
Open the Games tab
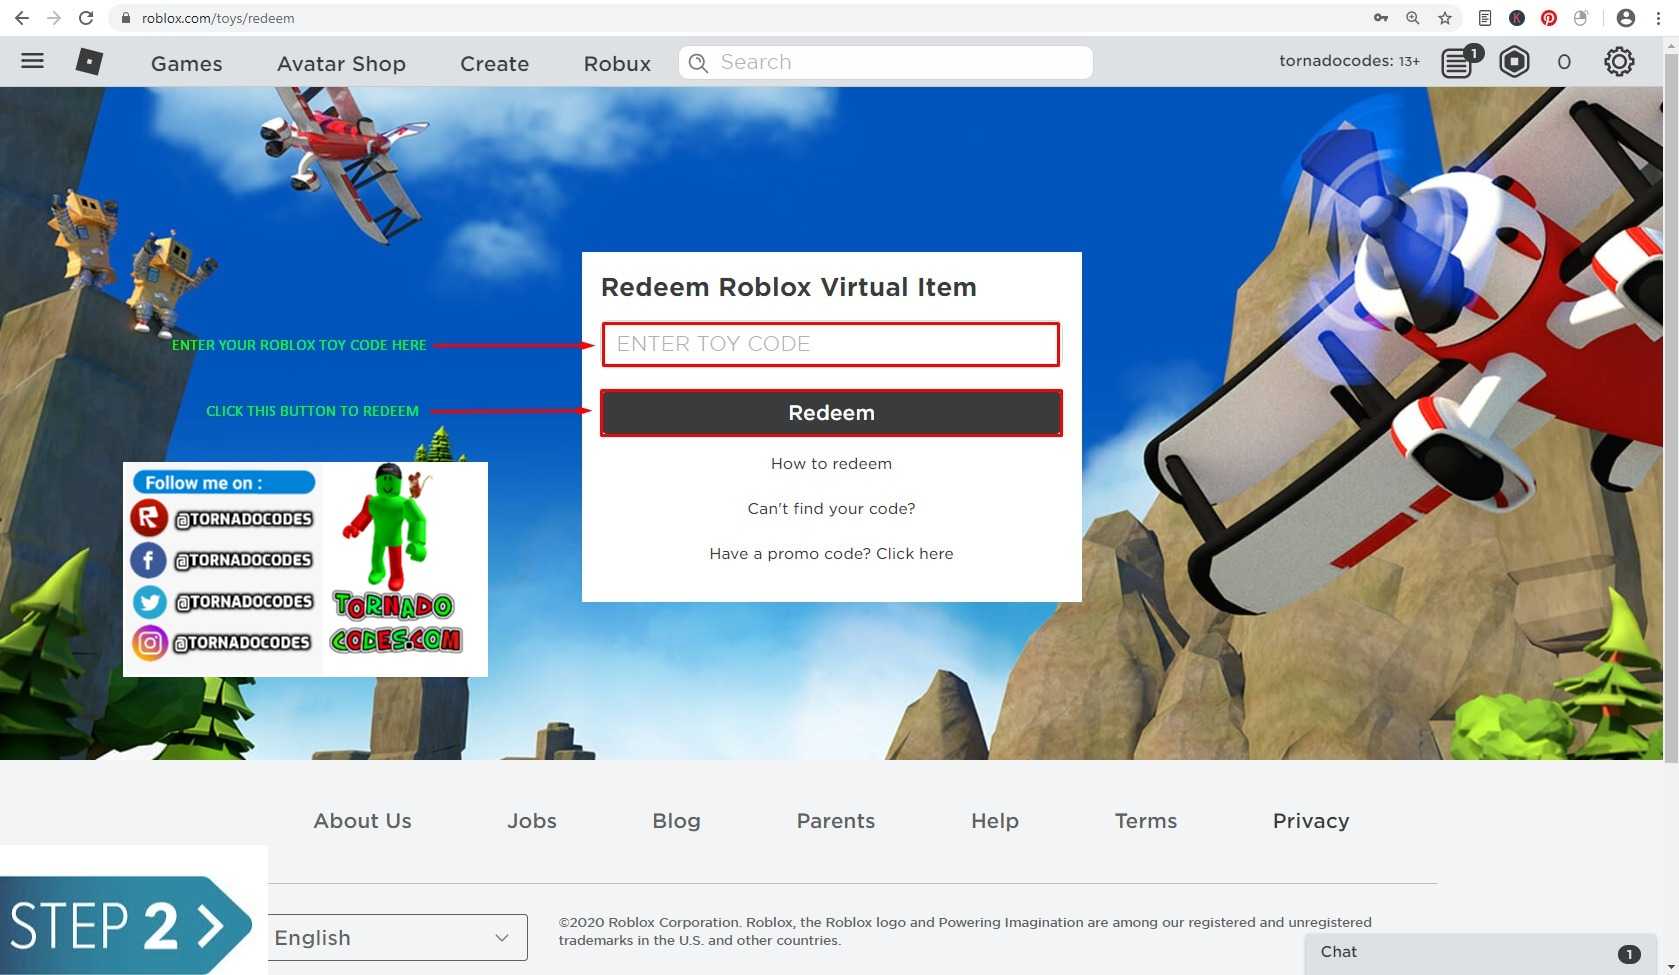(187, 63)
